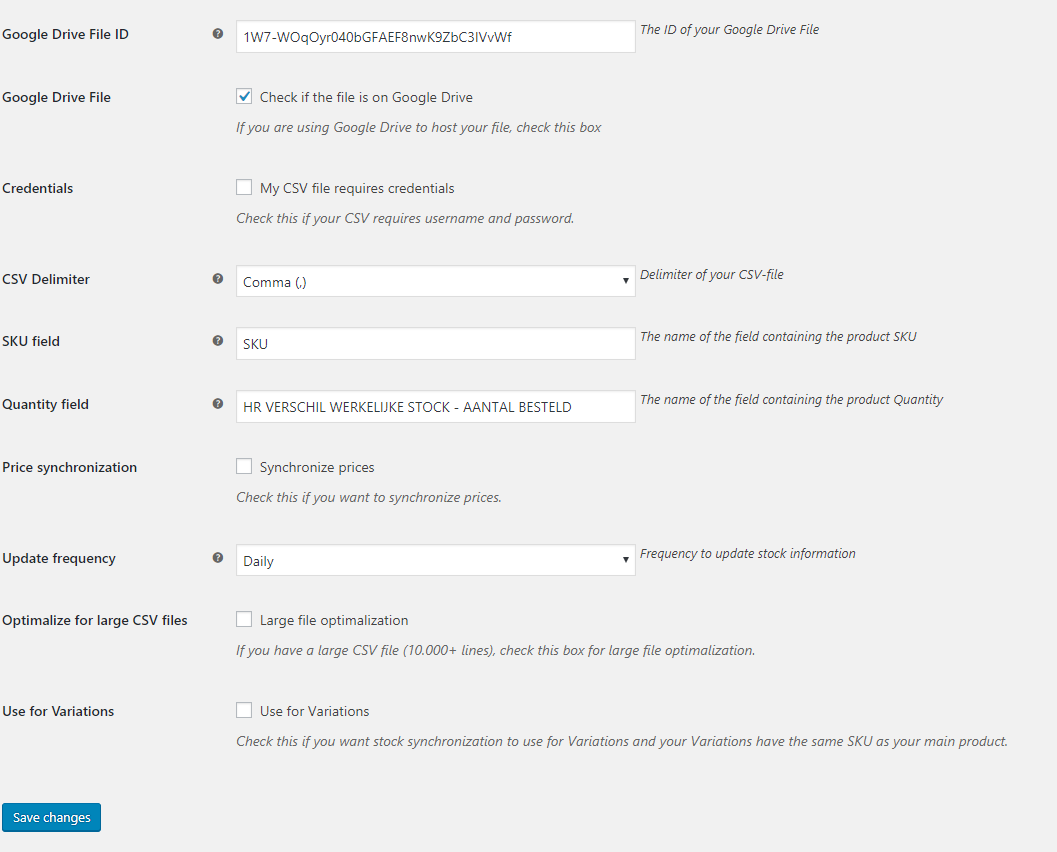
Task: Click into the SKU field input
Action: 435,344
